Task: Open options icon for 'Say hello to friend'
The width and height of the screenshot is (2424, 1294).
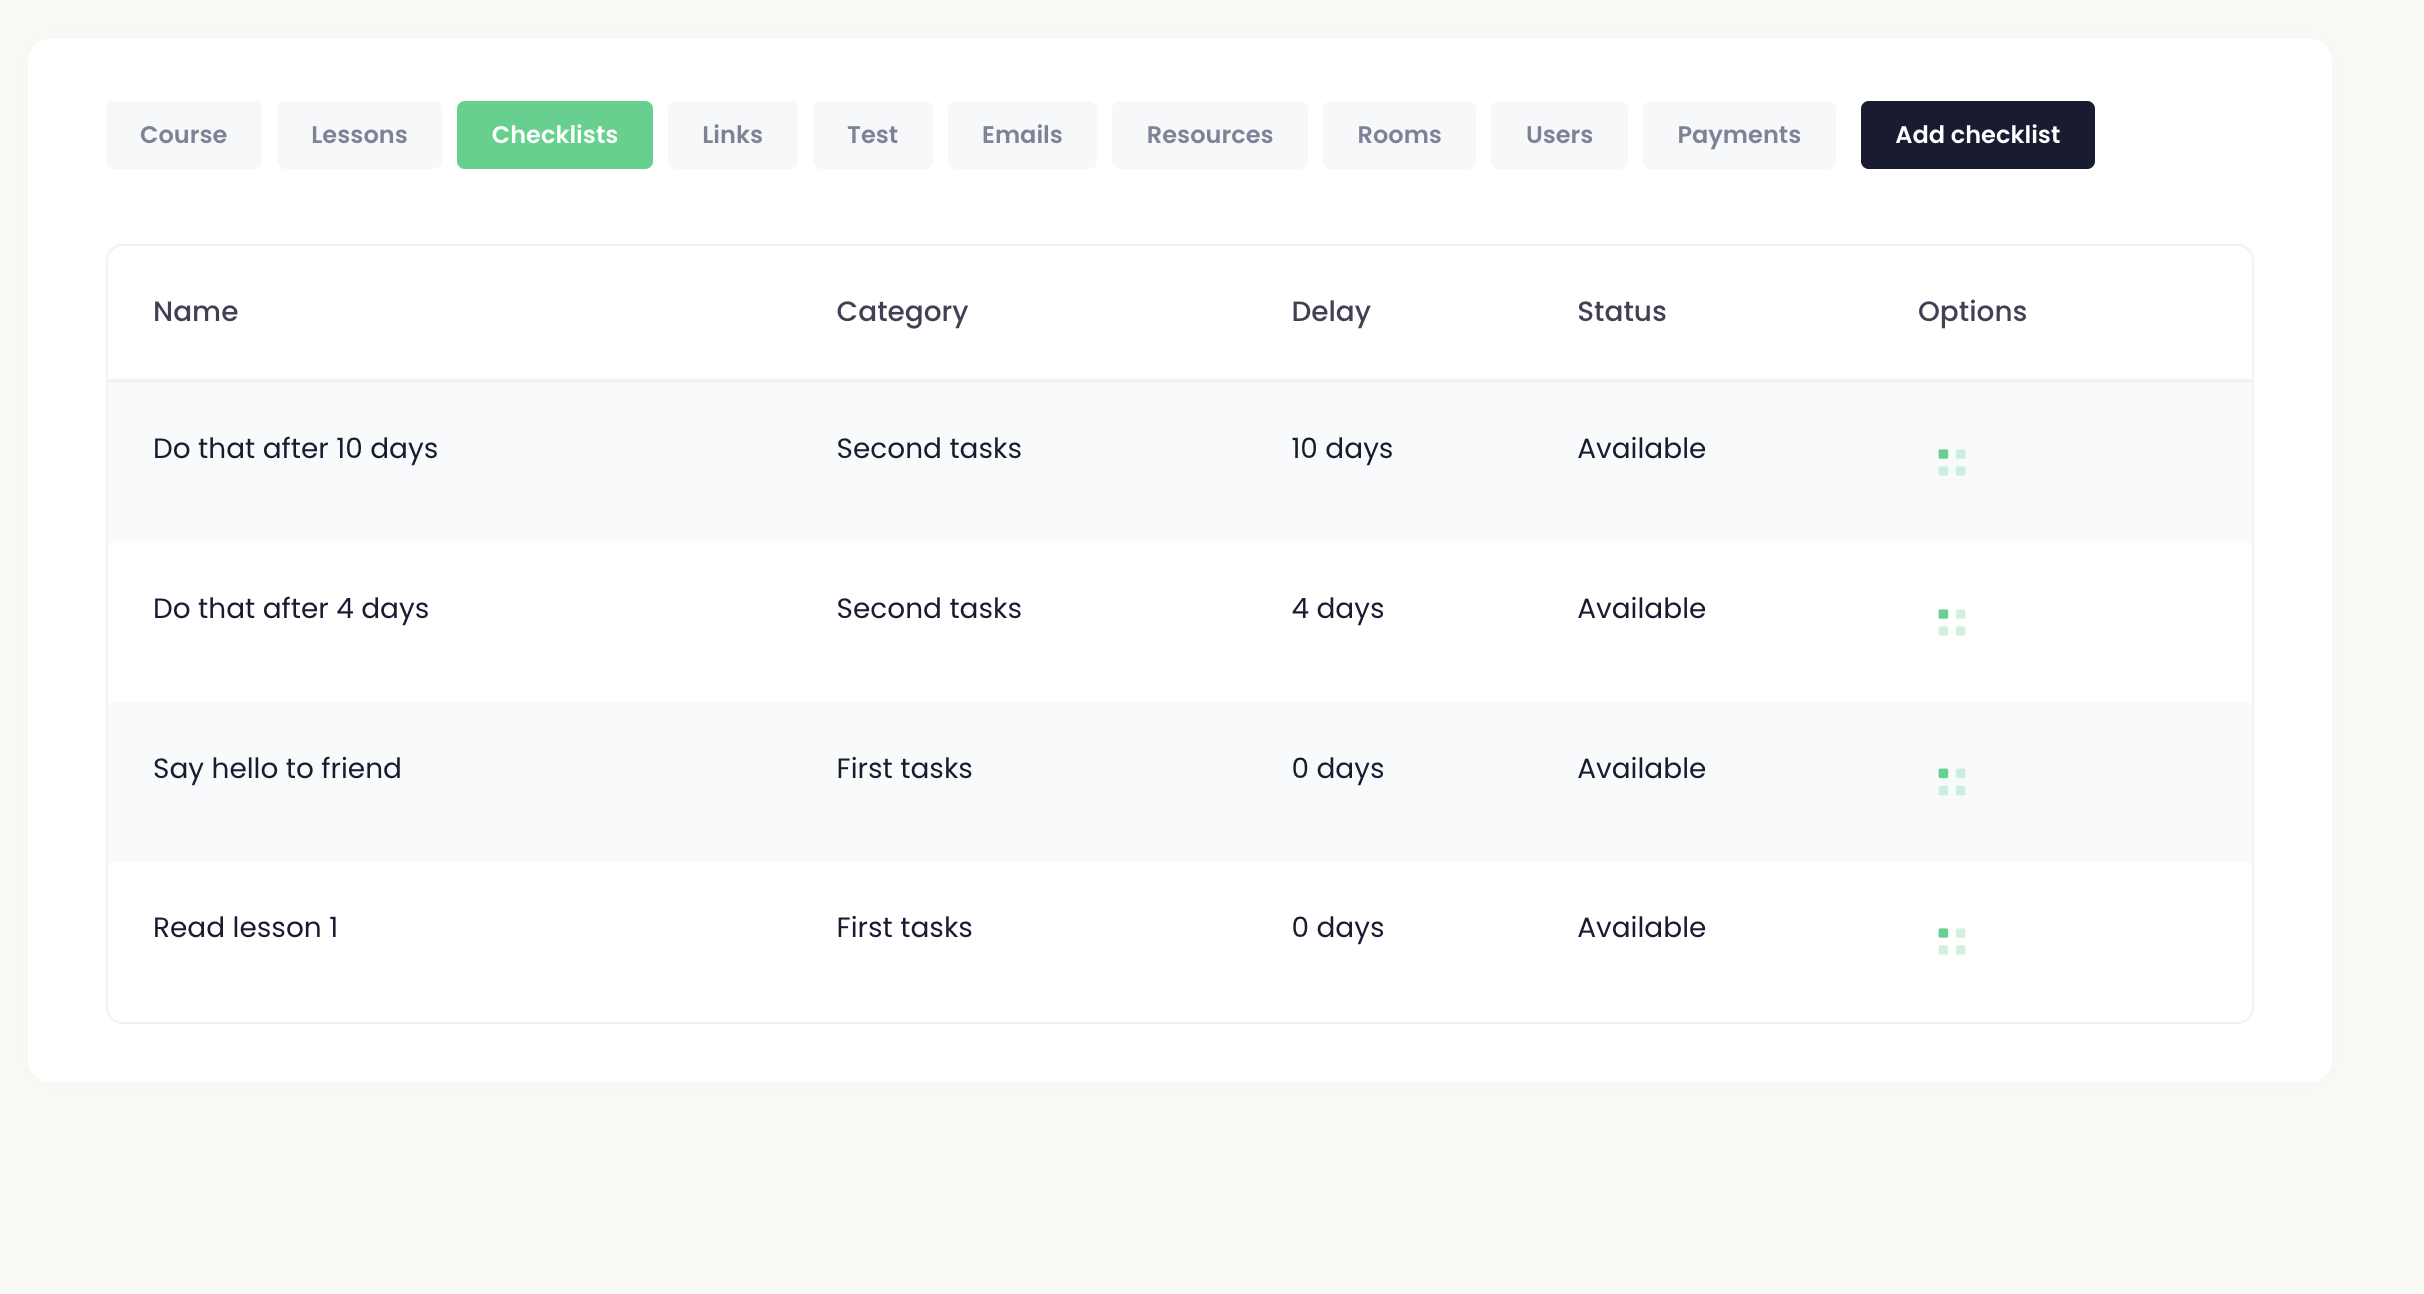Action: tap(1951, 782)
